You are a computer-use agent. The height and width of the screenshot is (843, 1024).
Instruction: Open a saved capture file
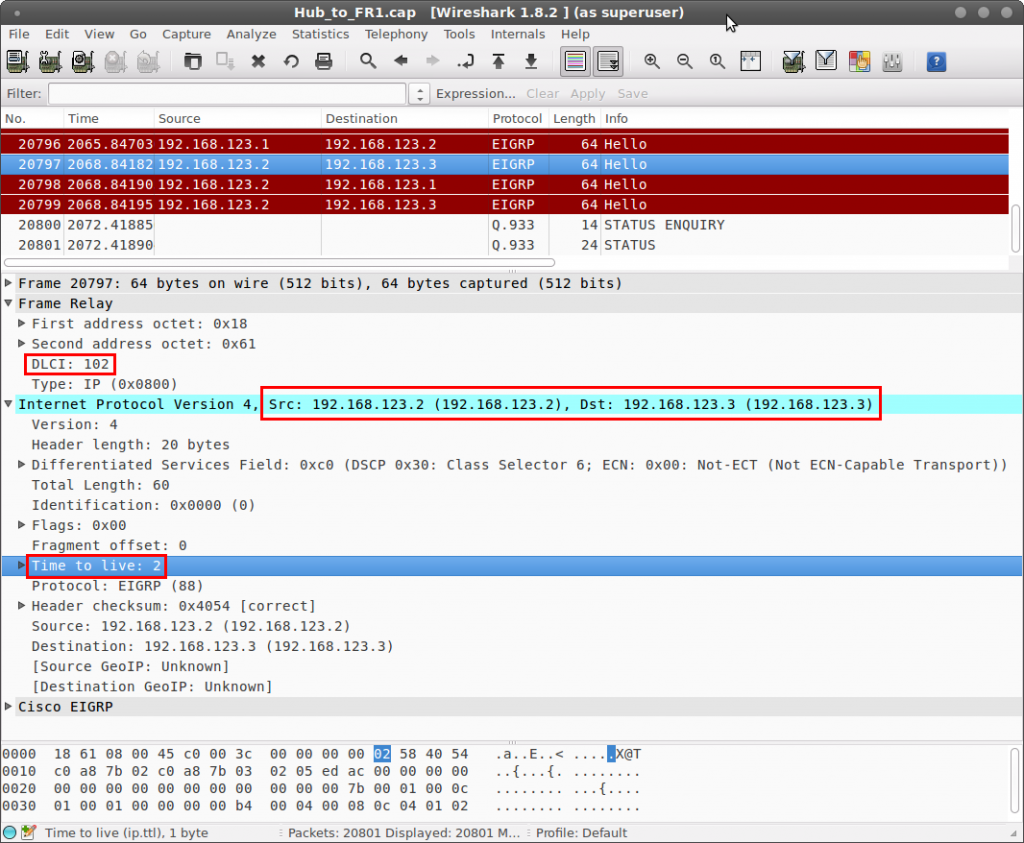[191, 62]
